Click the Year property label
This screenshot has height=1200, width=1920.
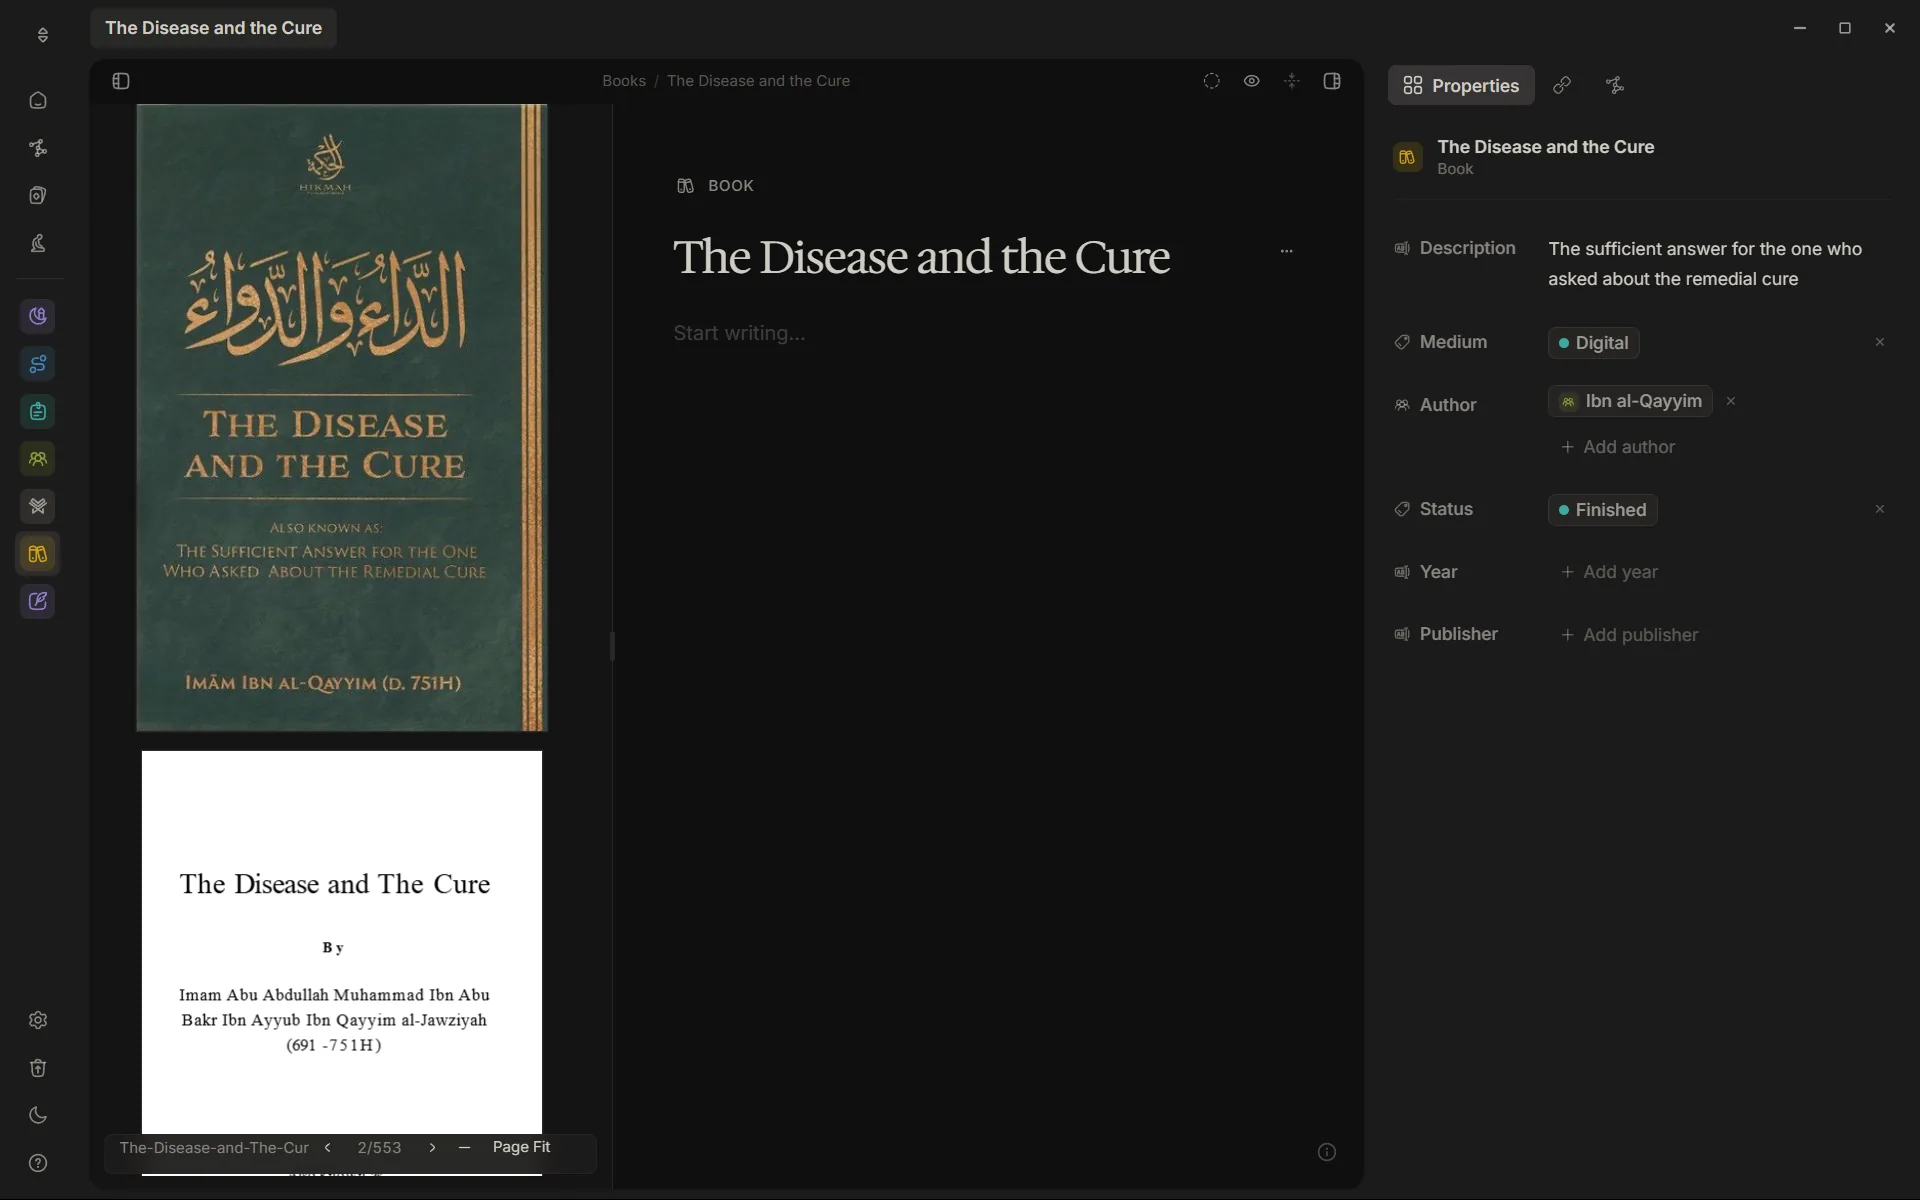[x=1438, y=572]
